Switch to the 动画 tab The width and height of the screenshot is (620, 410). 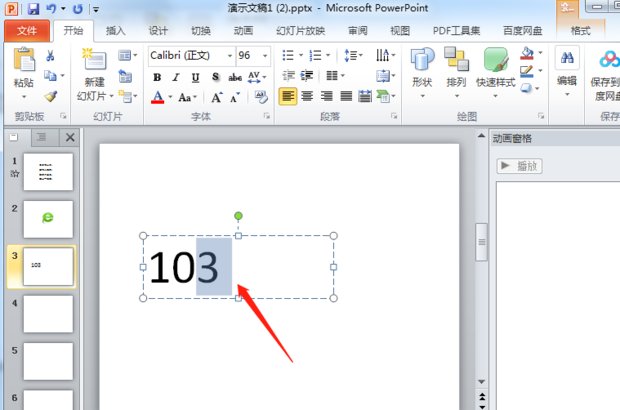pos(243,31)
